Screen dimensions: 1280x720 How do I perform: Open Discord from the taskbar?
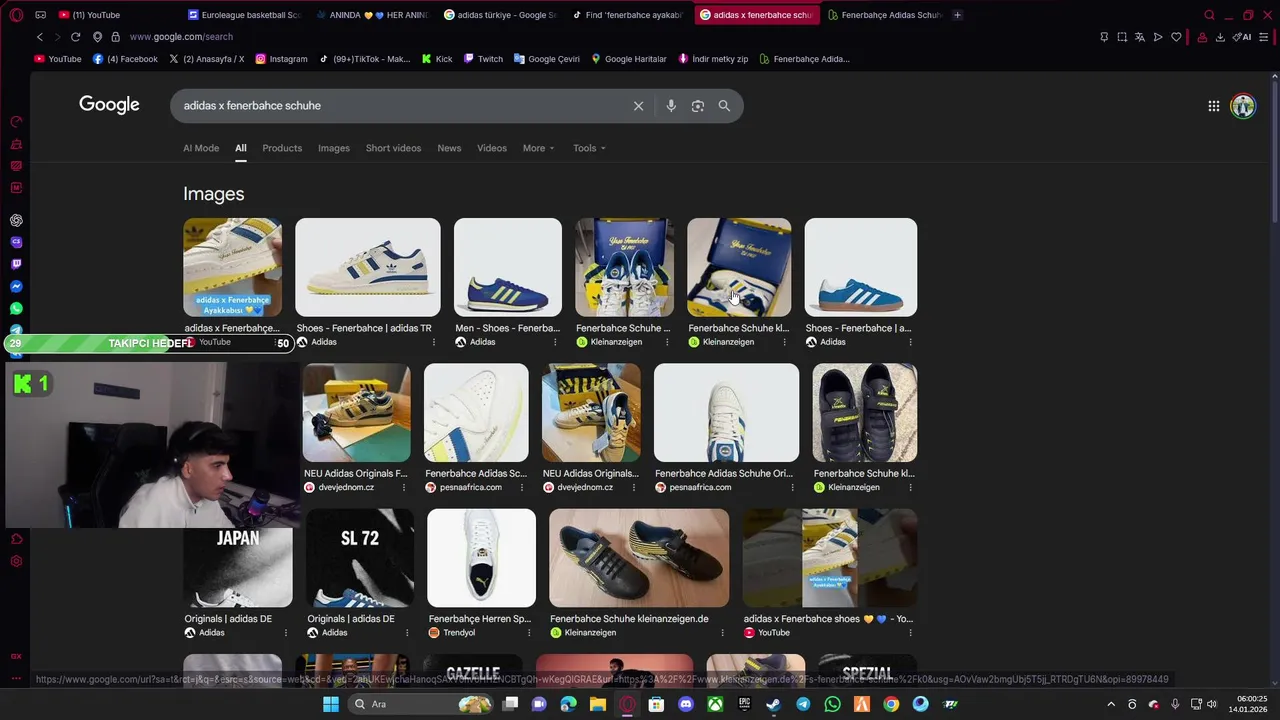tap(686, 704)
